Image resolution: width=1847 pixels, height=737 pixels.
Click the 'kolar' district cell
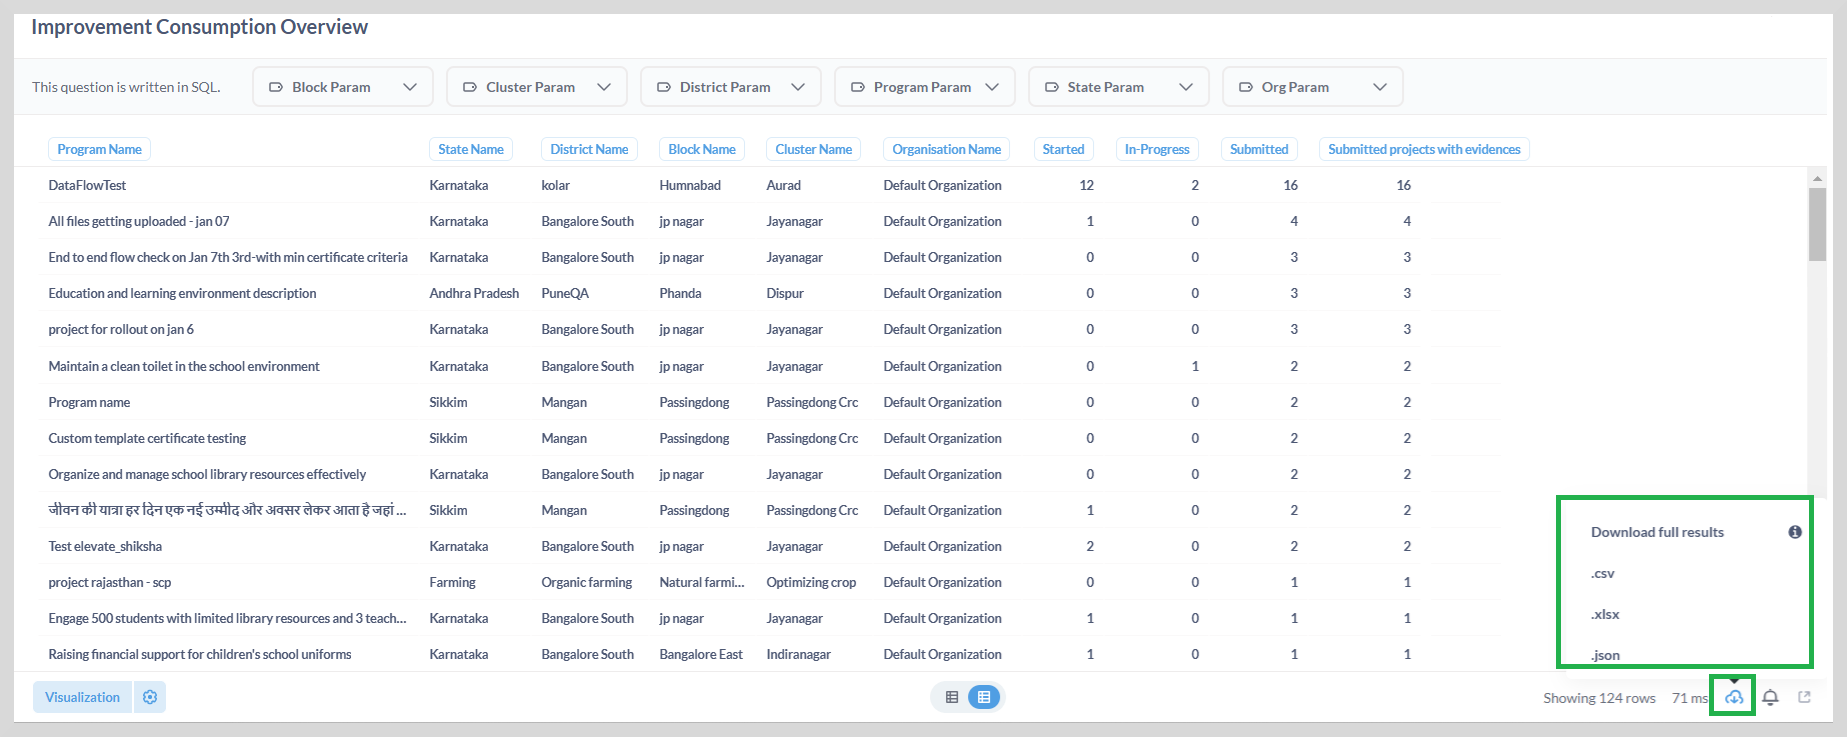pos(556,185)
